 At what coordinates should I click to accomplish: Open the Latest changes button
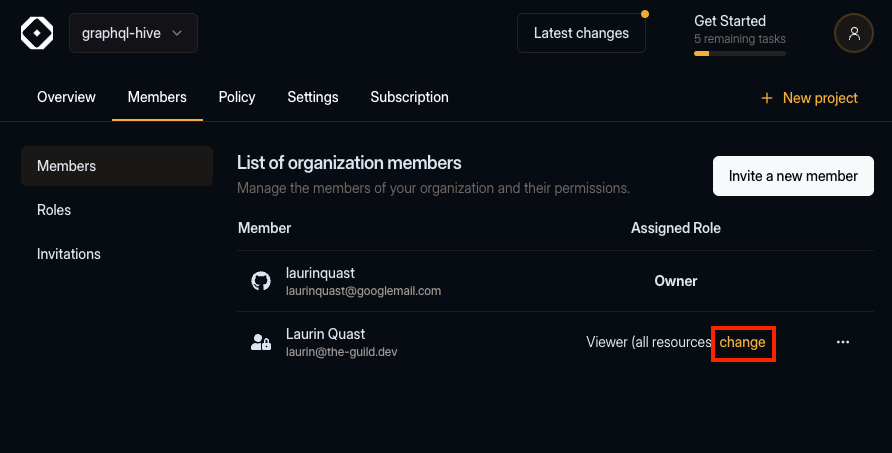click(581, 33)
